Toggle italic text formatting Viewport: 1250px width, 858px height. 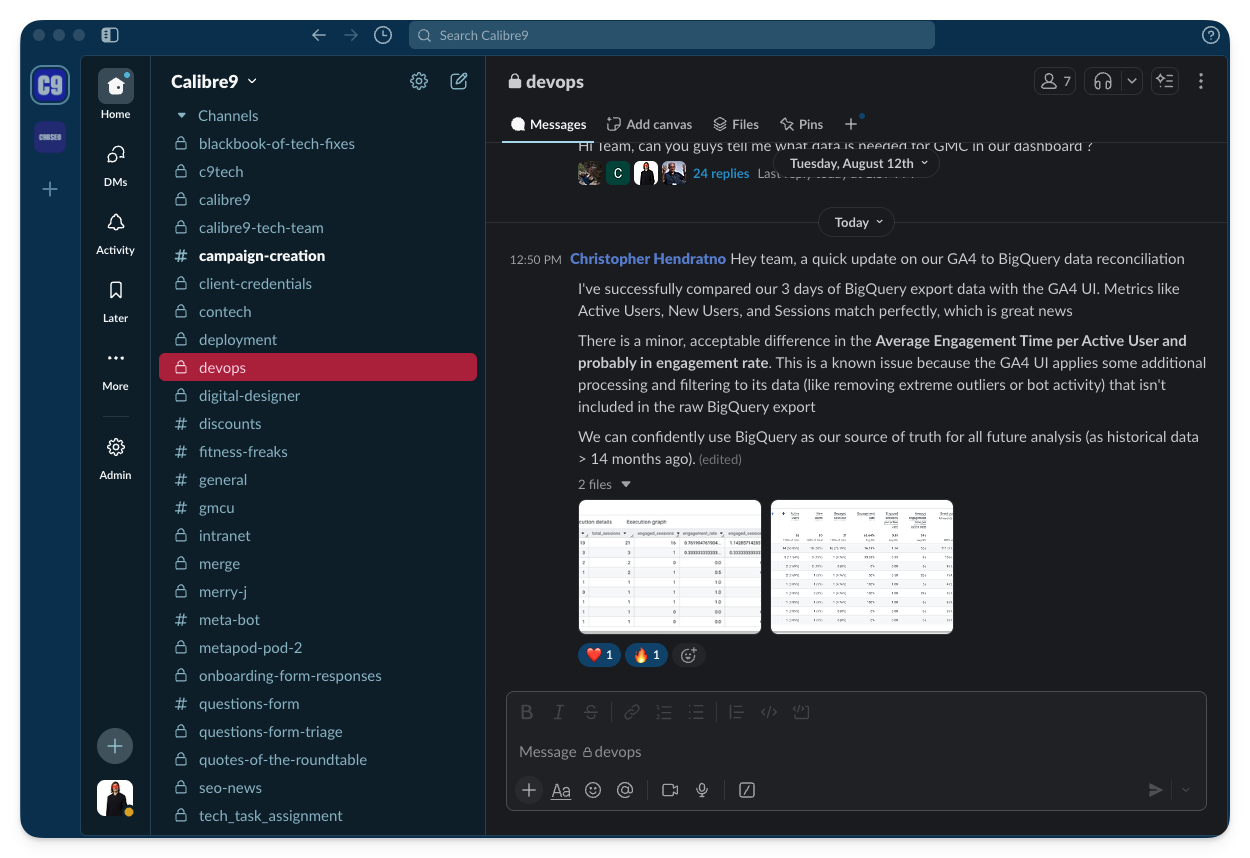coord(559,712)
